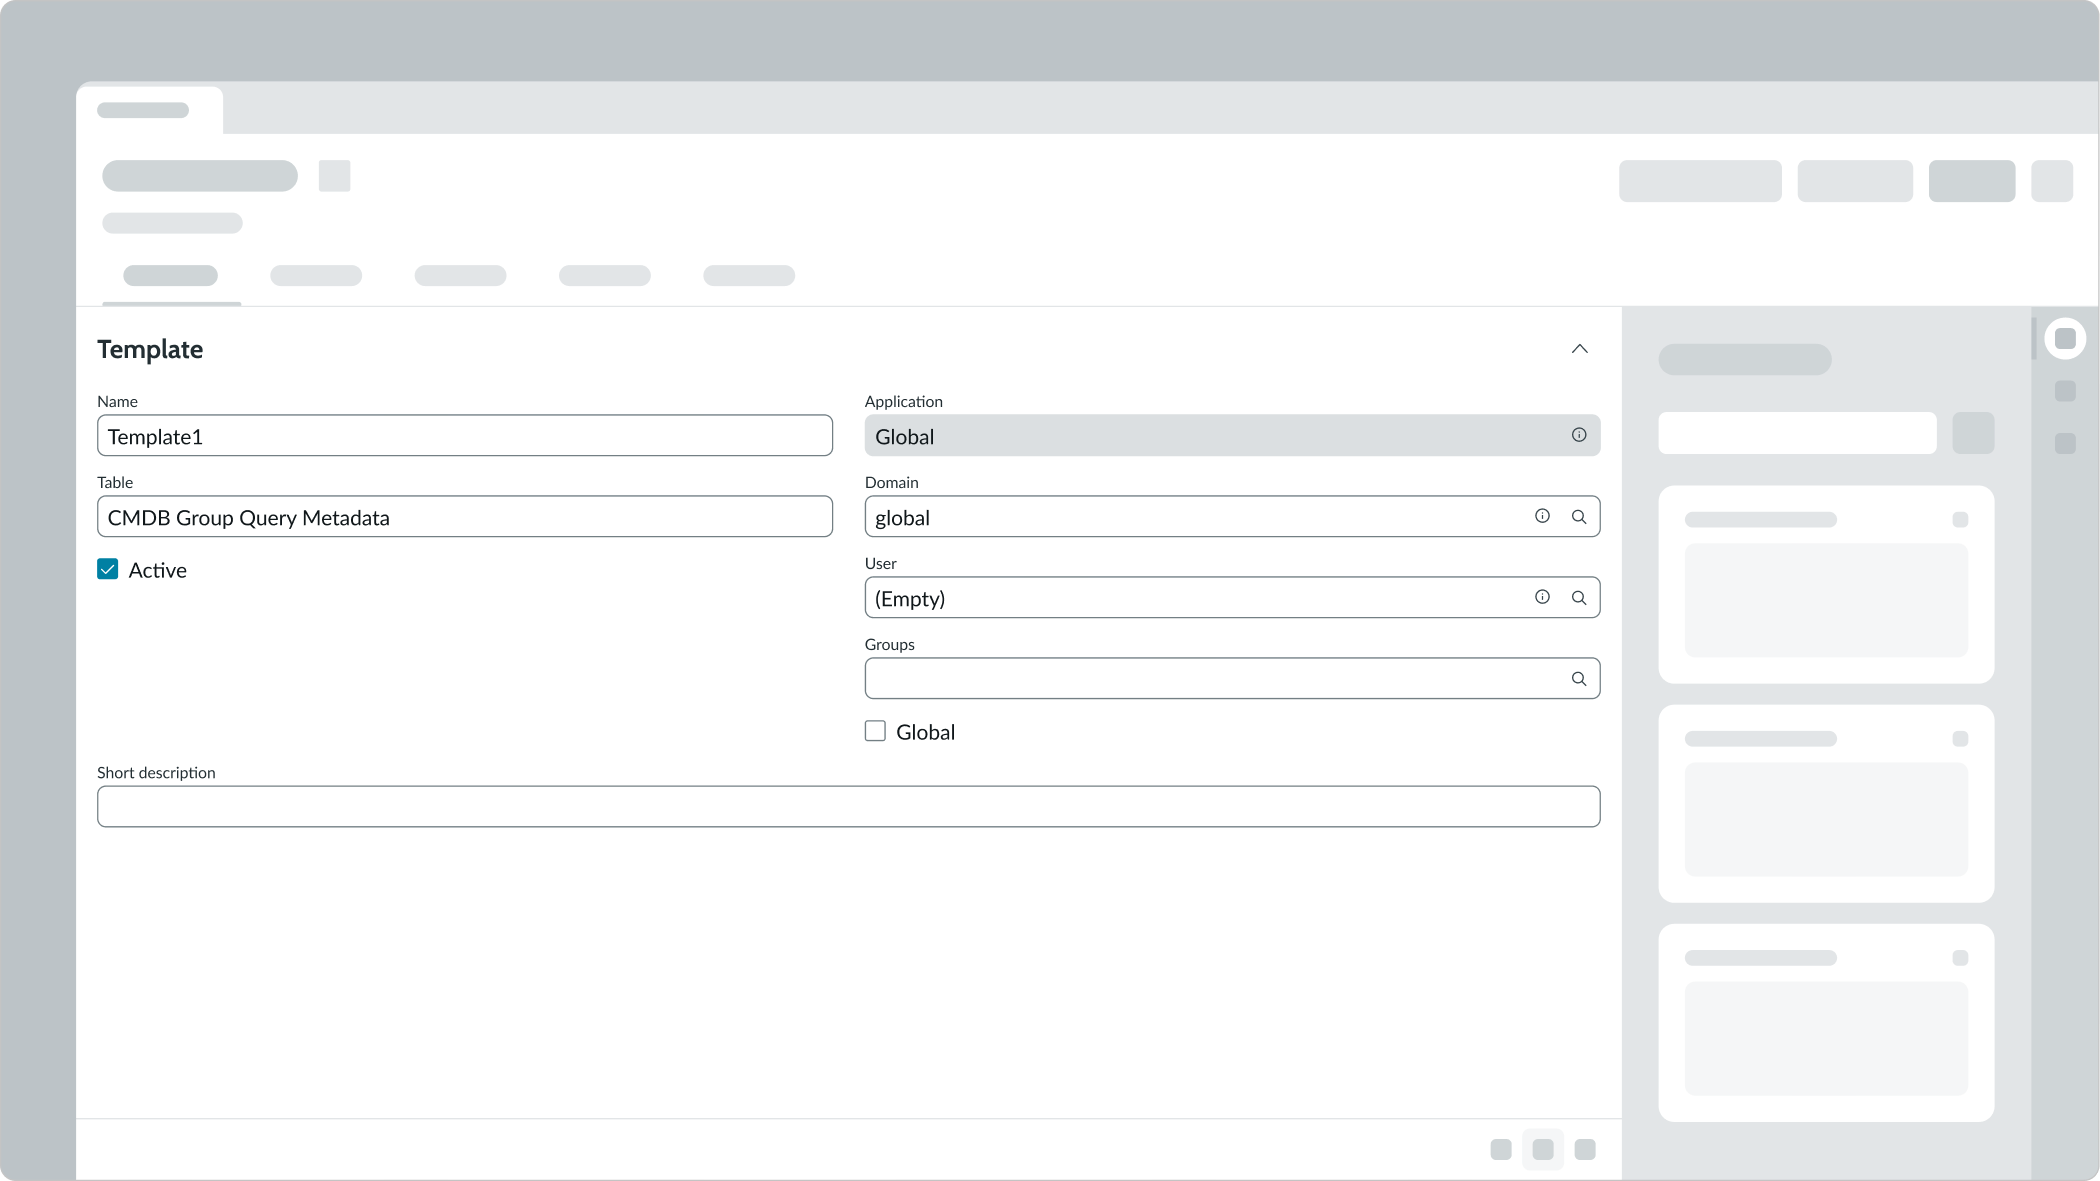
Task: Click the info icon beside the Domain field
Action: pos(1542,516)
